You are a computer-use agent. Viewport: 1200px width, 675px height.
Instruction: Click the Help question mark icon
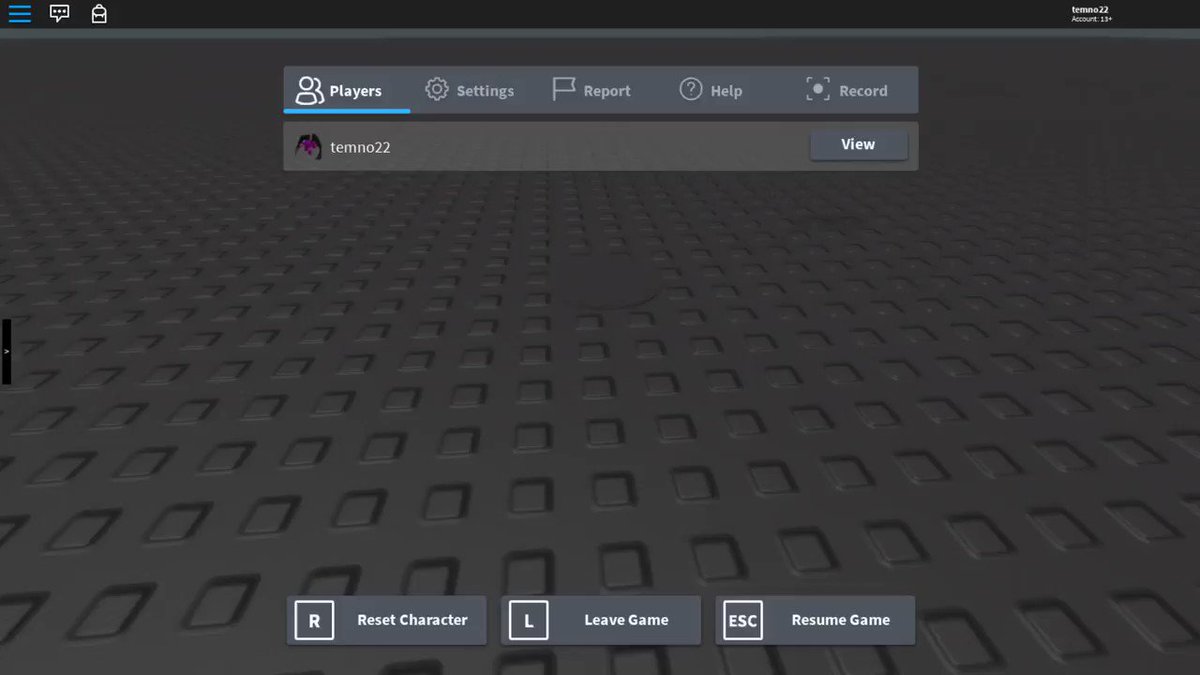691,89
